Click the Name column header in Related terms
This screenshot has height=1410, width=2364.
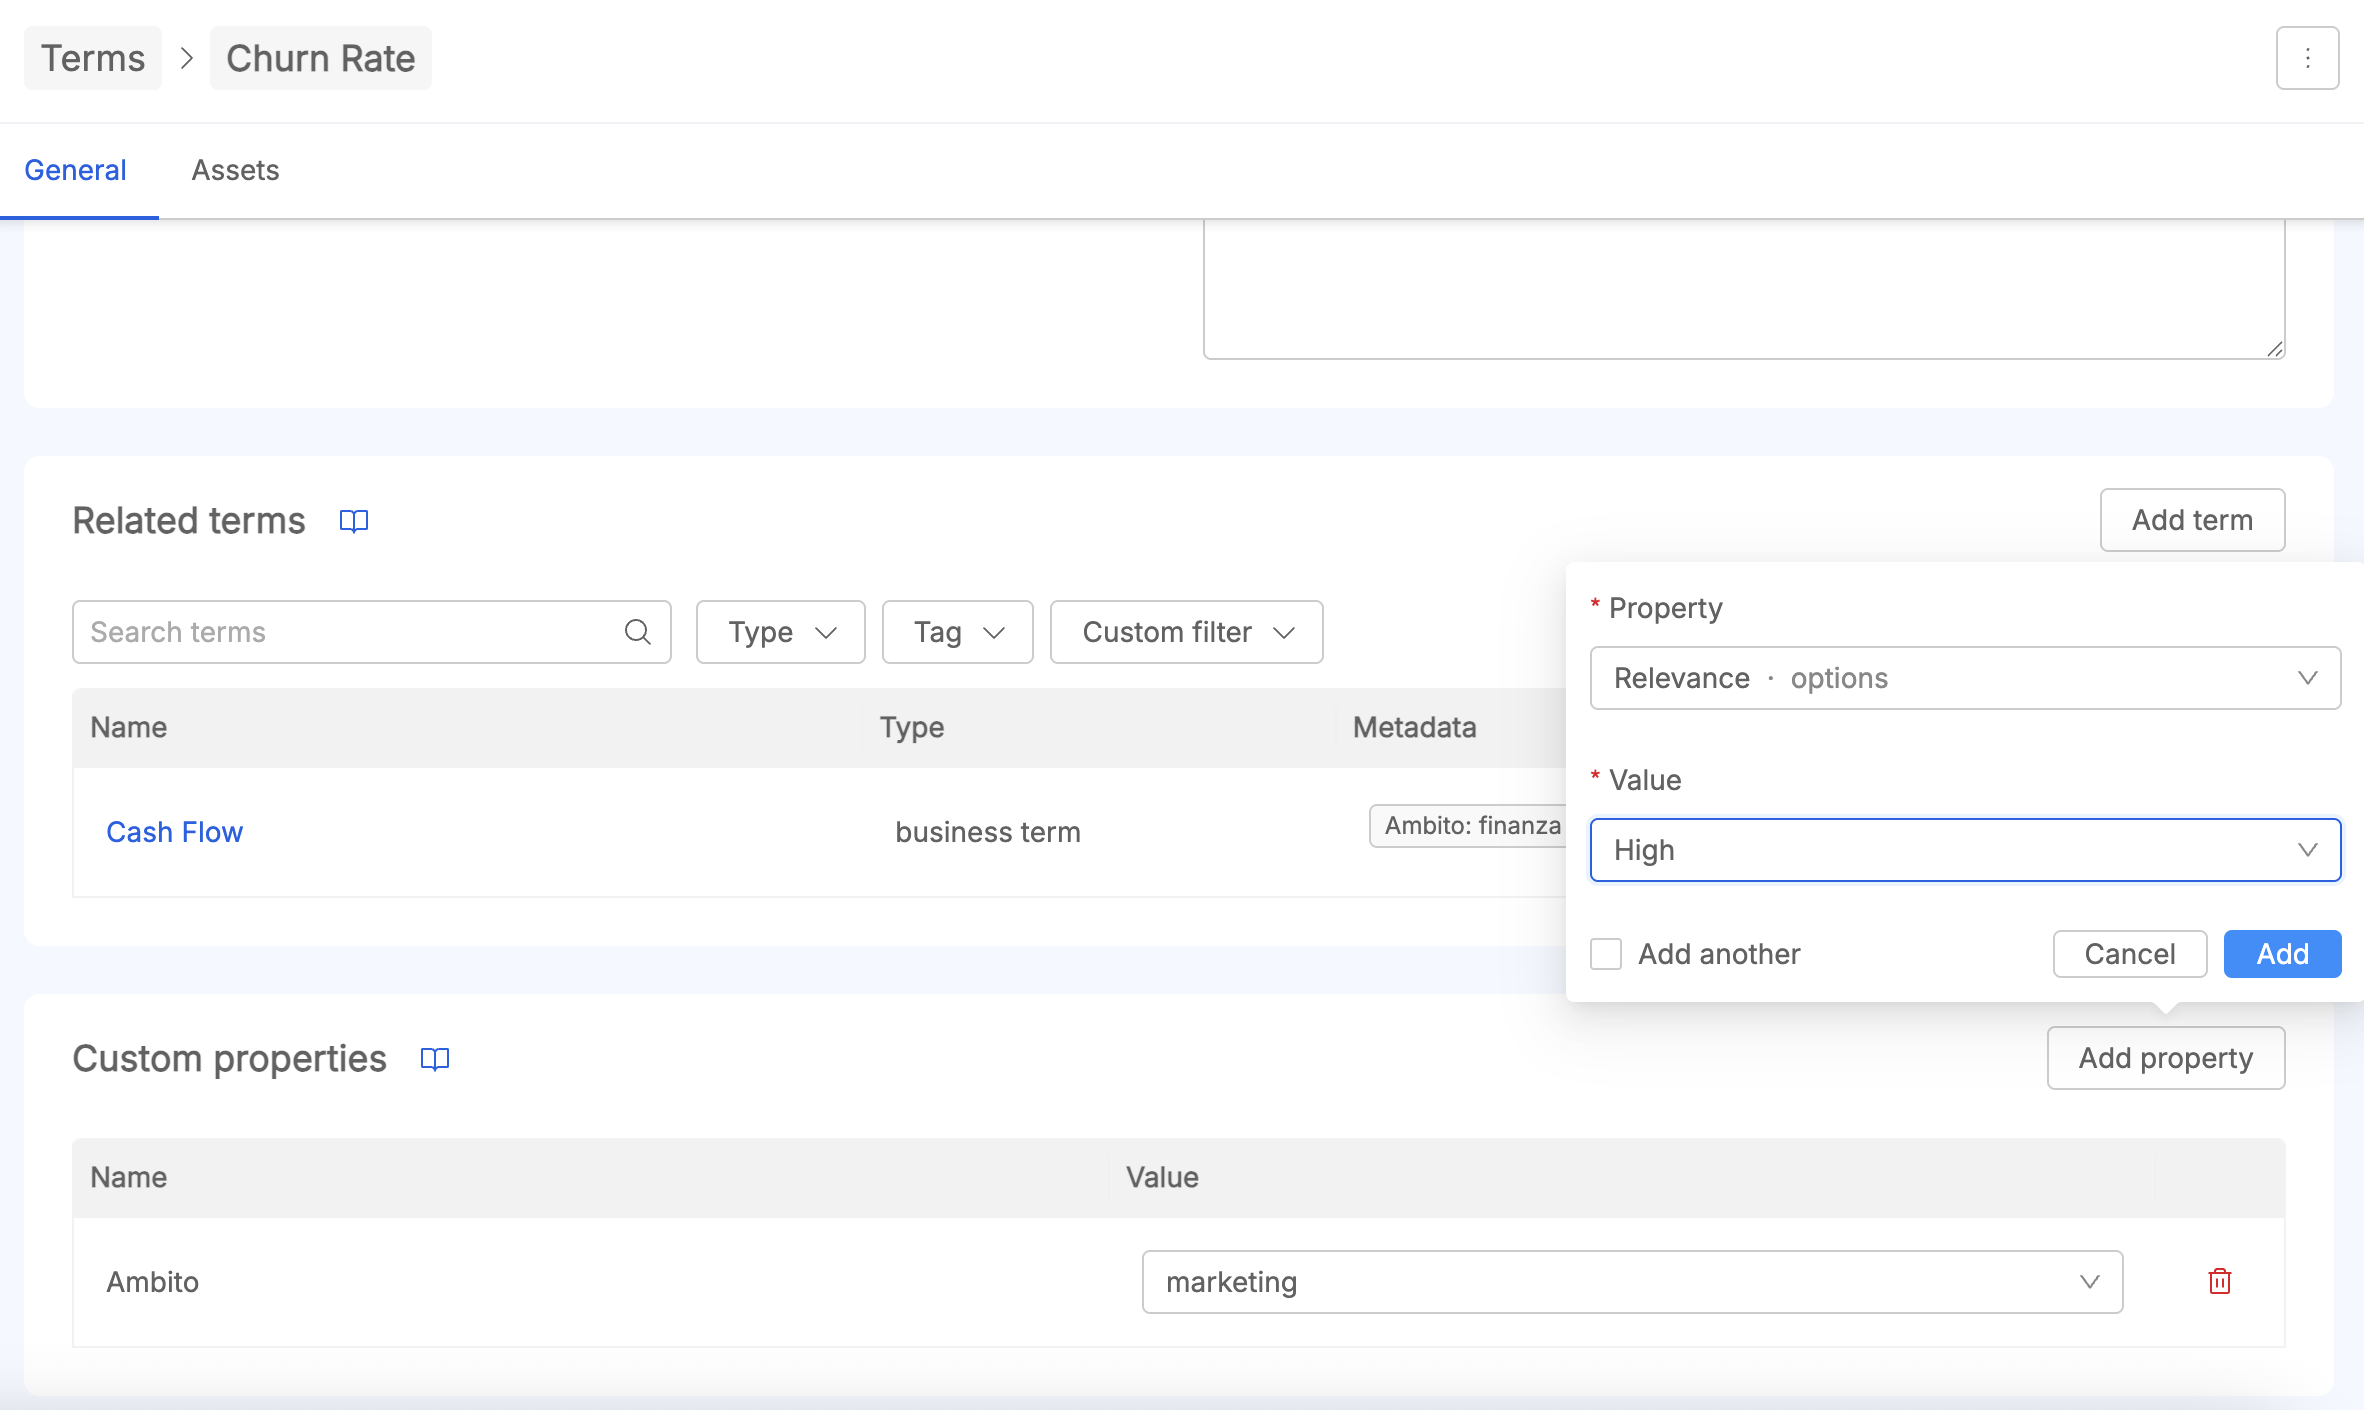129,727
